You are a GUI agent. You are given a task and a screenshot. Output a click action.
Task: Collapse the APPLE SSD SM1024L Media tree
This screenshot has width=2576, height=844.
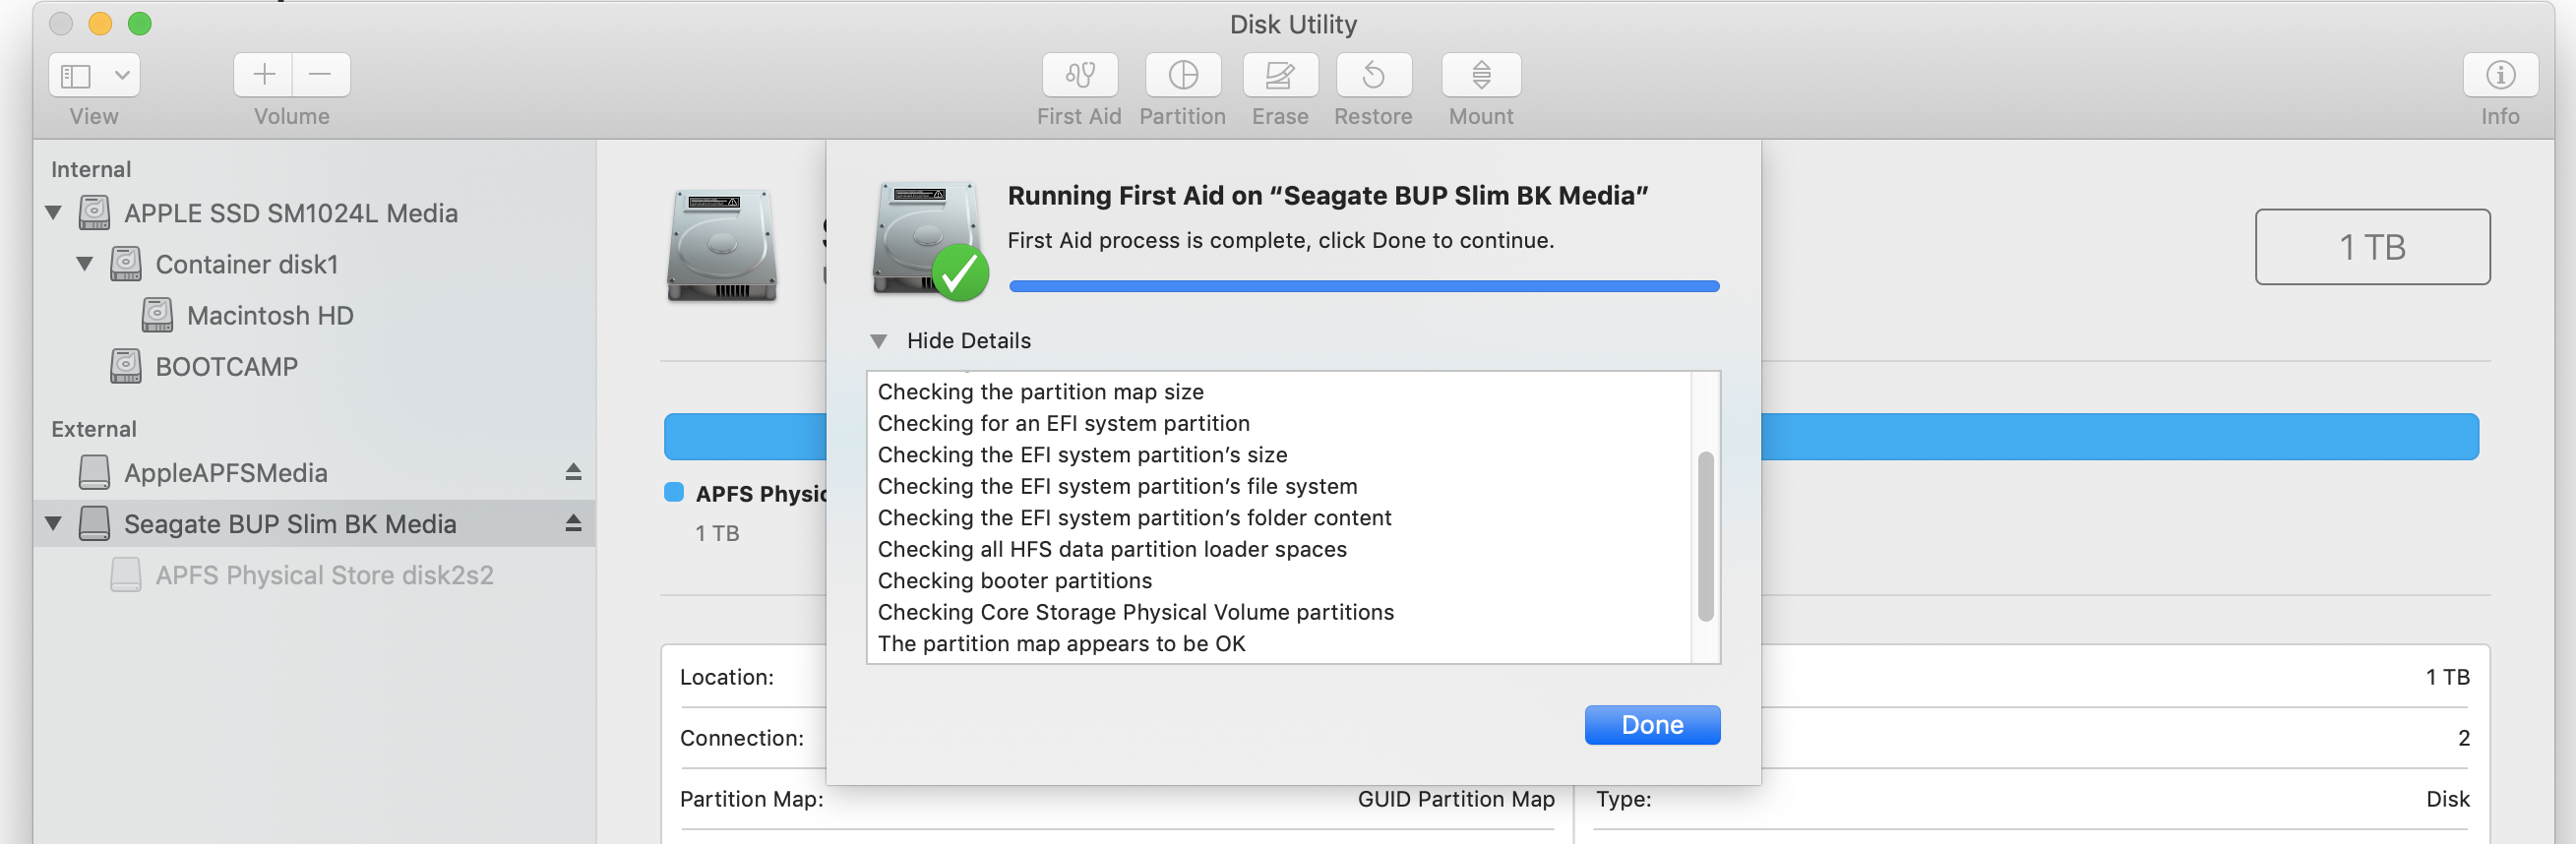pos(54,213)
